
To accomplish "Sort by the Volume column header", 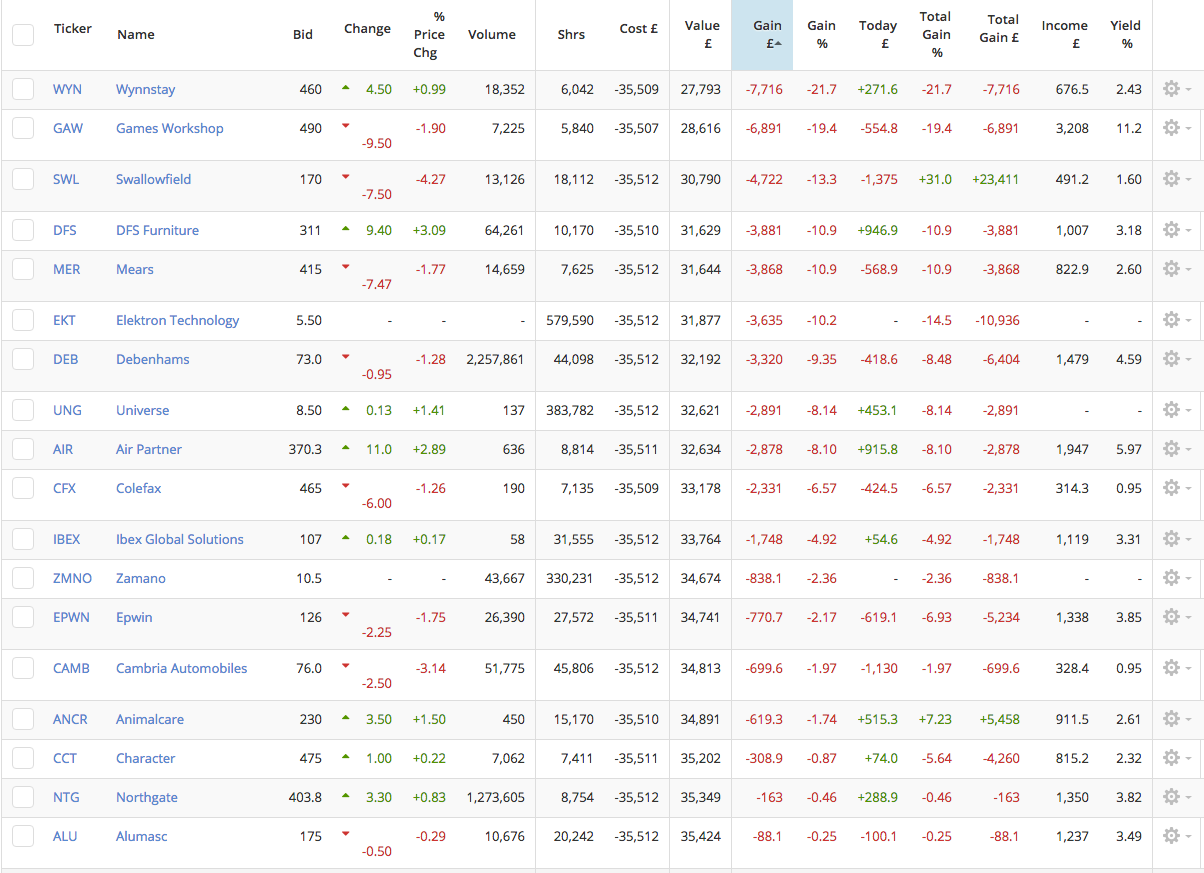I will click(x=492, y=34).
